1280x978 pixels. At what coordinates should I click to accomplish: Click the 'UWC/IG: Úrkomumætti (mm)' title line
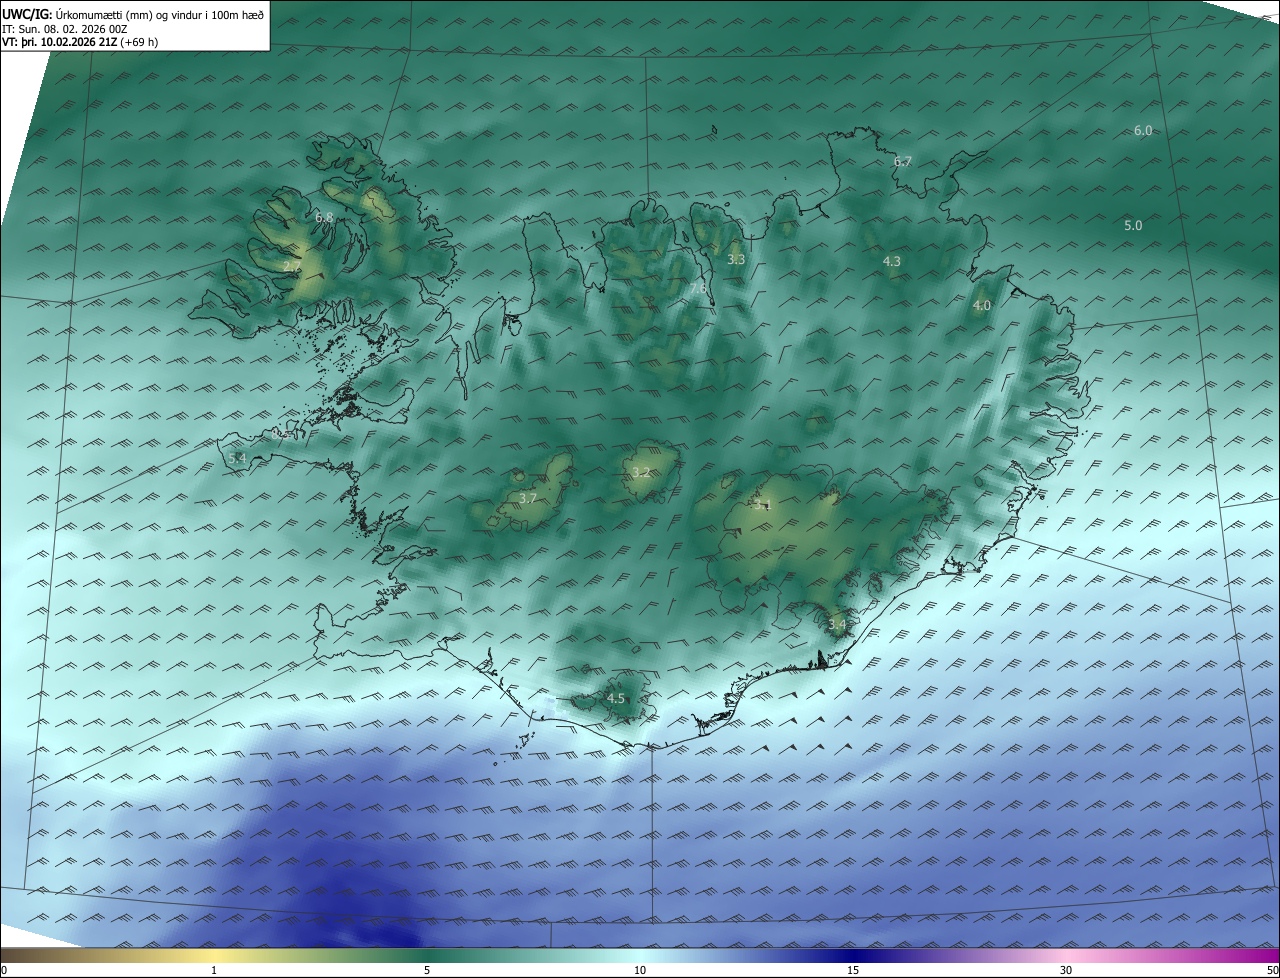pyautogui.click(x=133, y=14)
